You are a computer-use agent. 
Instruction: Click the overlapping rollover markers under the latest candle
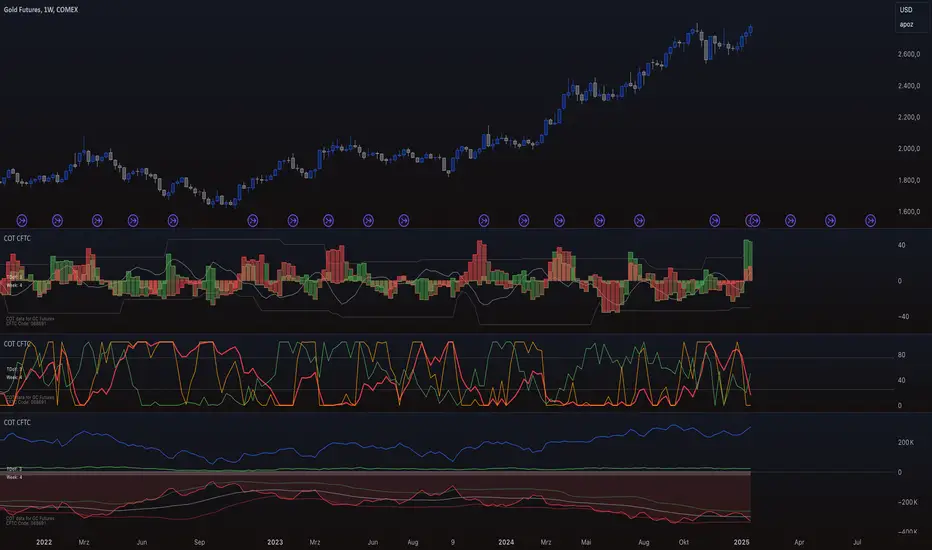(x=752, y=221)
